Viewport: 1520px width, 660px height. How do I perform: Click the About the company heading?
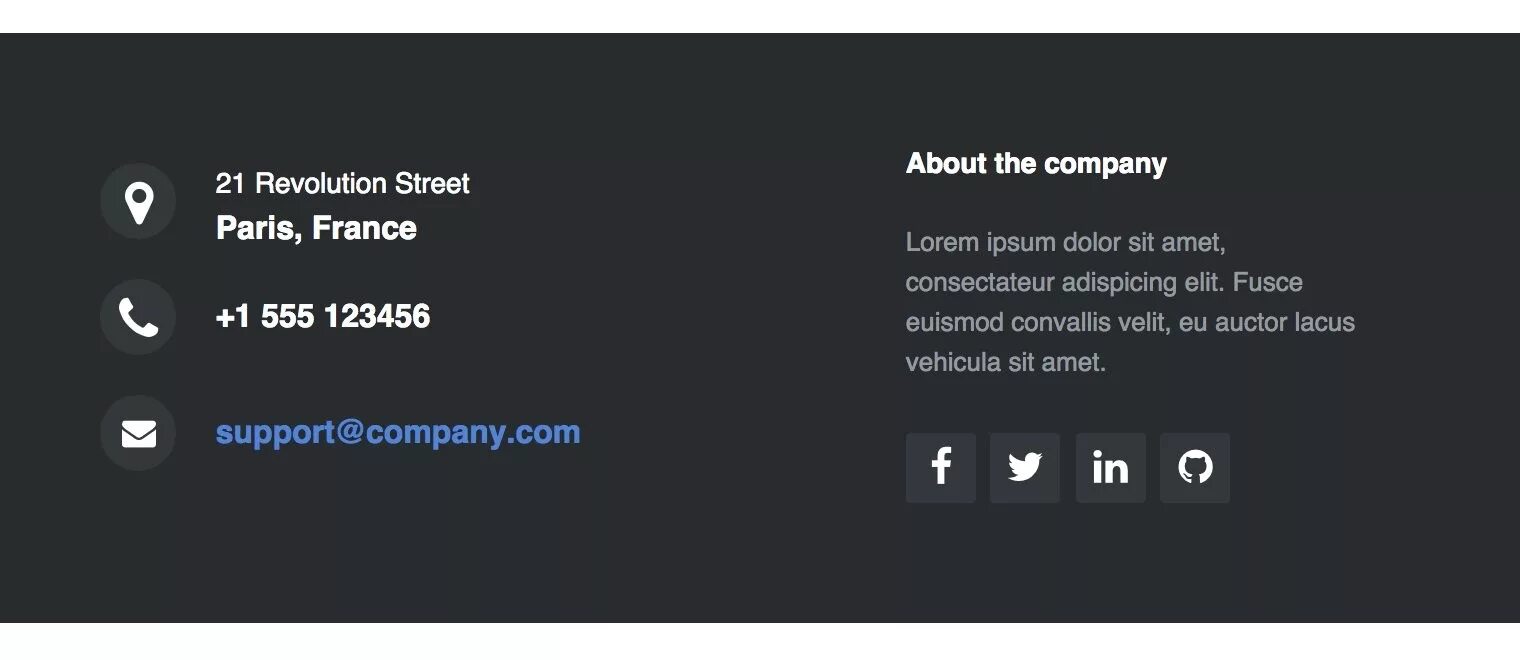[x=1036, y=164]
